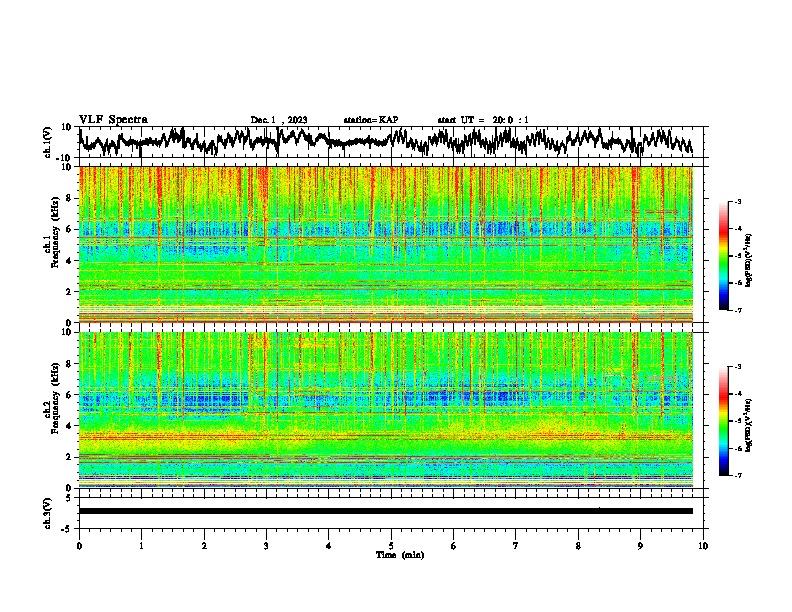Click time axis tick label "6"
The image size is (792, 612).
pos(454,546)
